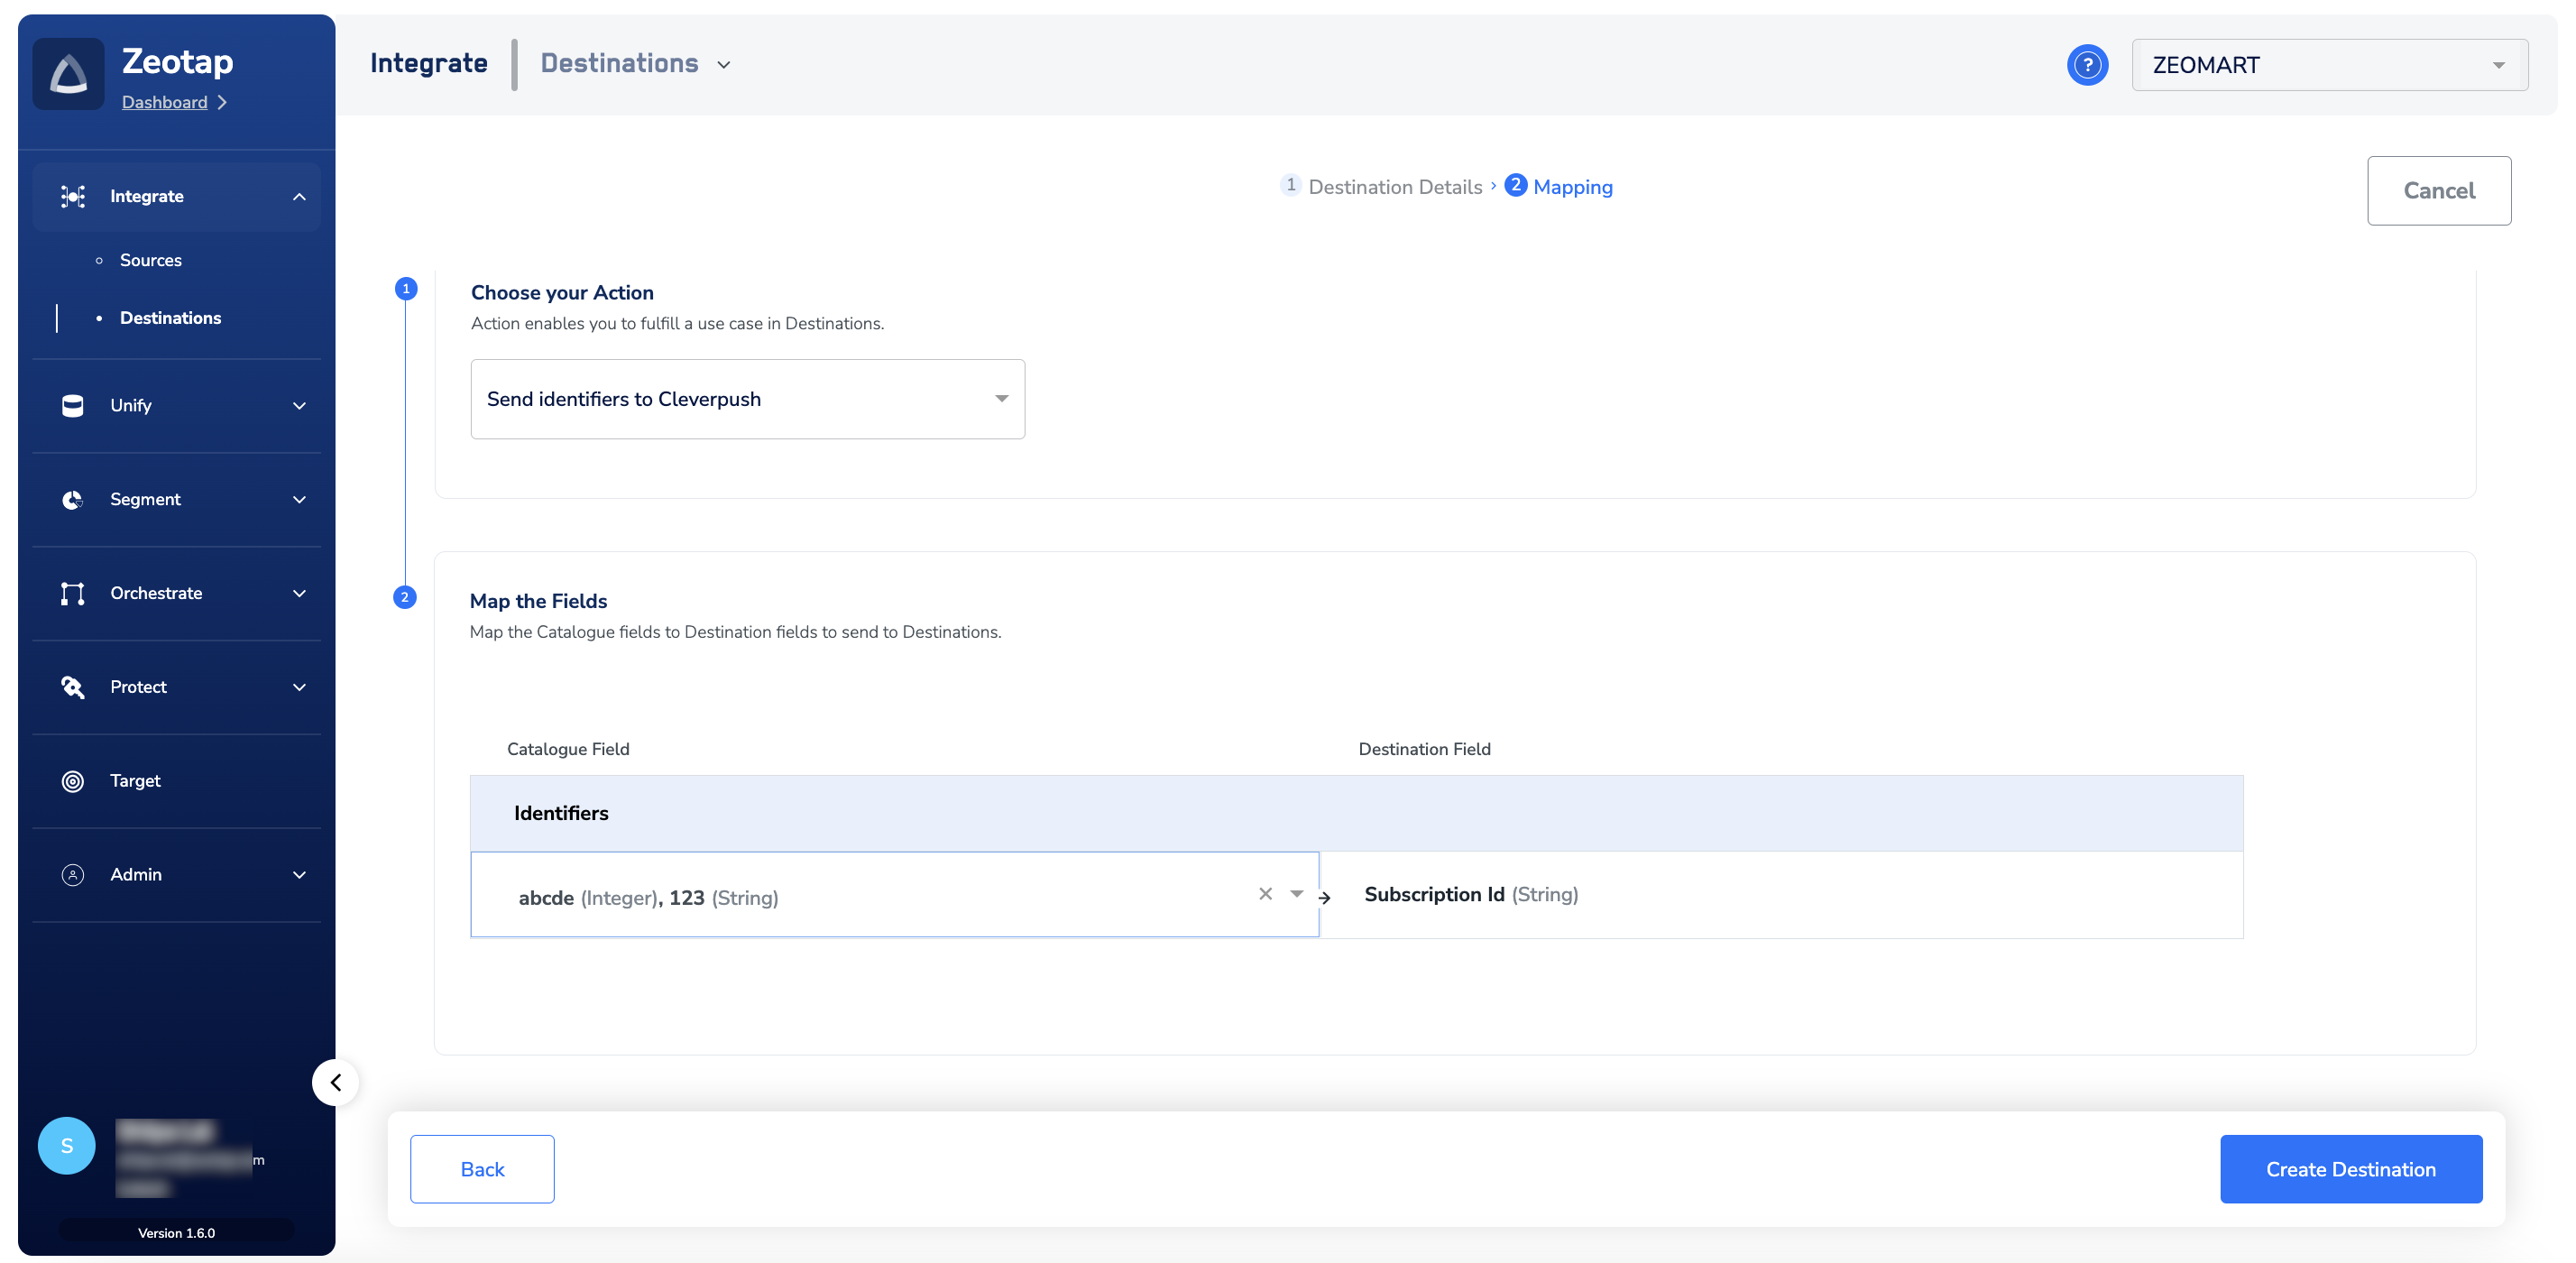Clear the selected catalogue field values
2576x1263 pixels.
1265,894
